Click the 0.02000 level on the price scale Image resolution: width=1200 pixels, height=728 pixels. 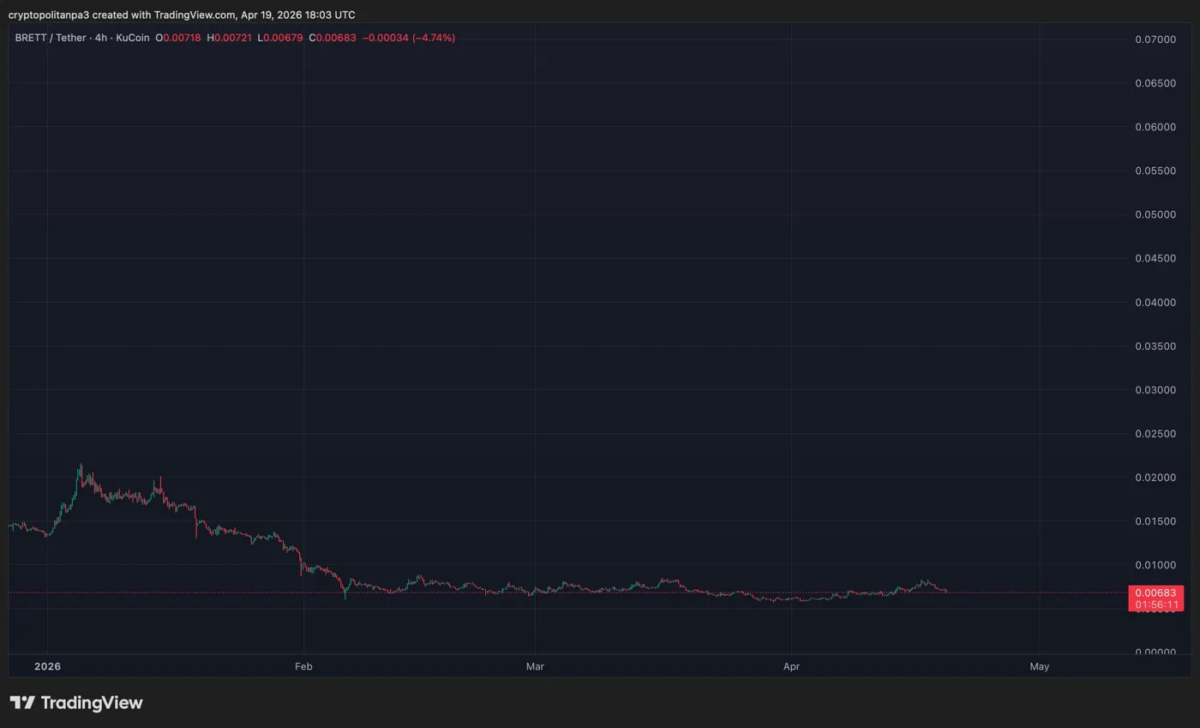pyautogui.click(x=1156, y=477)
